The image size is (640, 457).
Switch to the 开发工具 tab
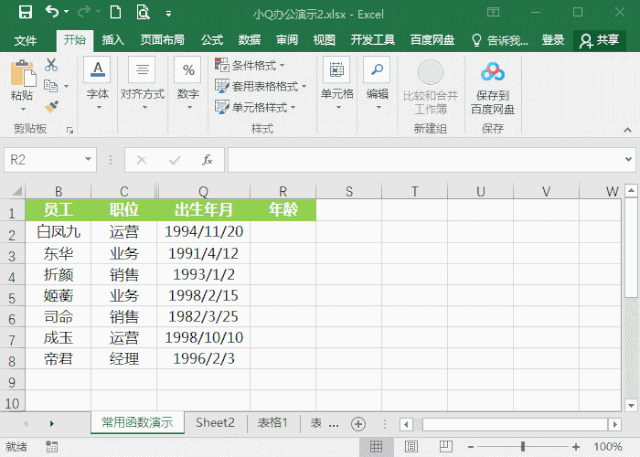(373, 40)
